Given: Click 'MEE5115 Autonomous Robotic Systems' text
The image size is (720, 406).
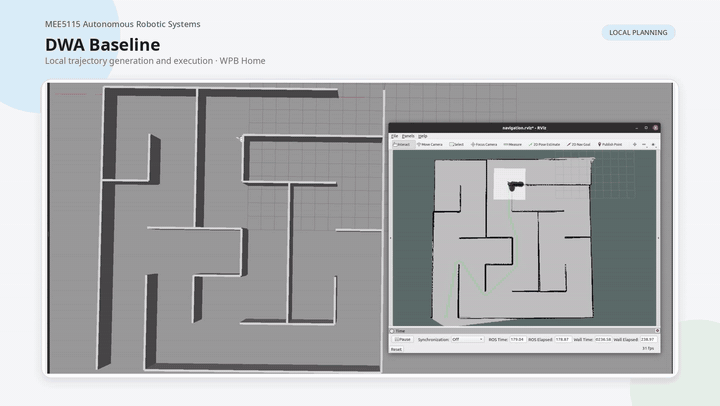Looking at the screenshot, I should 123,24.
